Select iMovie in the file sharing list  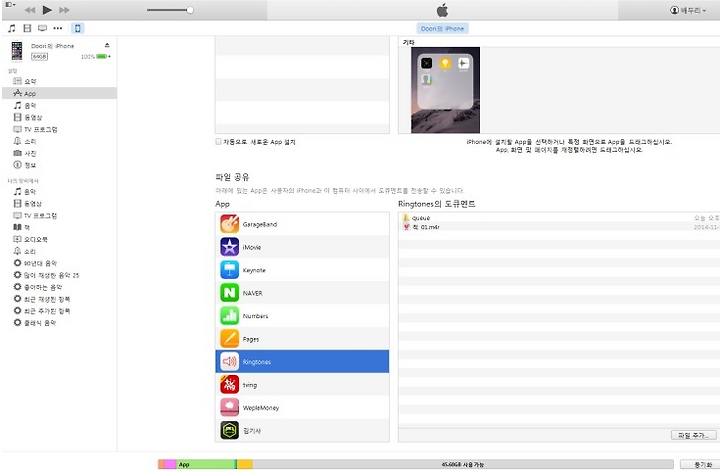[302, 247]
